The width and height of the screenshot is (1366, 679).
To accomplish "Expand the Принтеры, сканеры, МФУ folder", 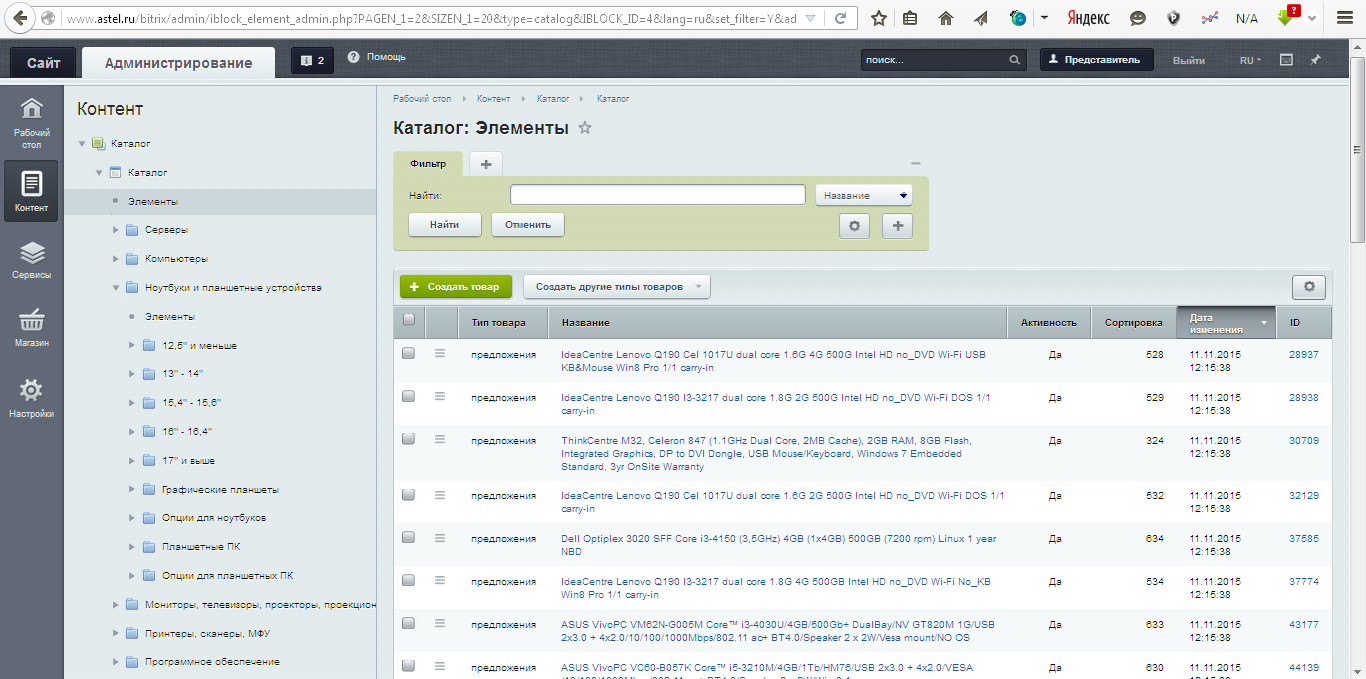I will pos(116,633).
